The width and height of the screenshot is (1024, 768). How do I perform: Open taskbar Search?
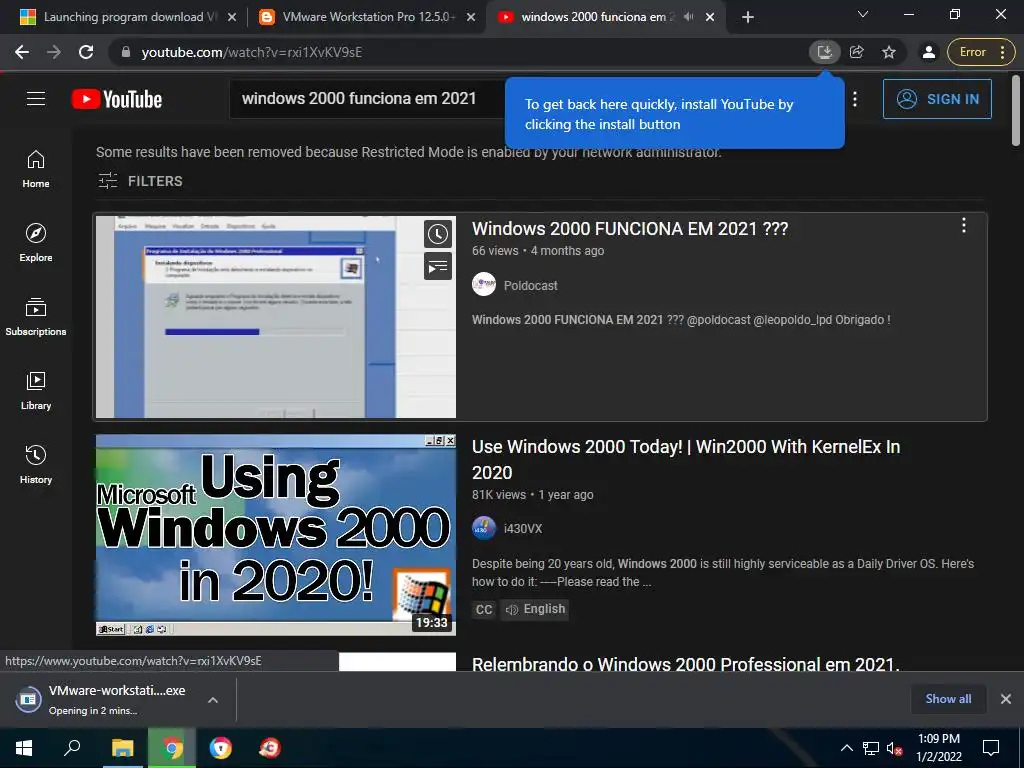point(72,748)
